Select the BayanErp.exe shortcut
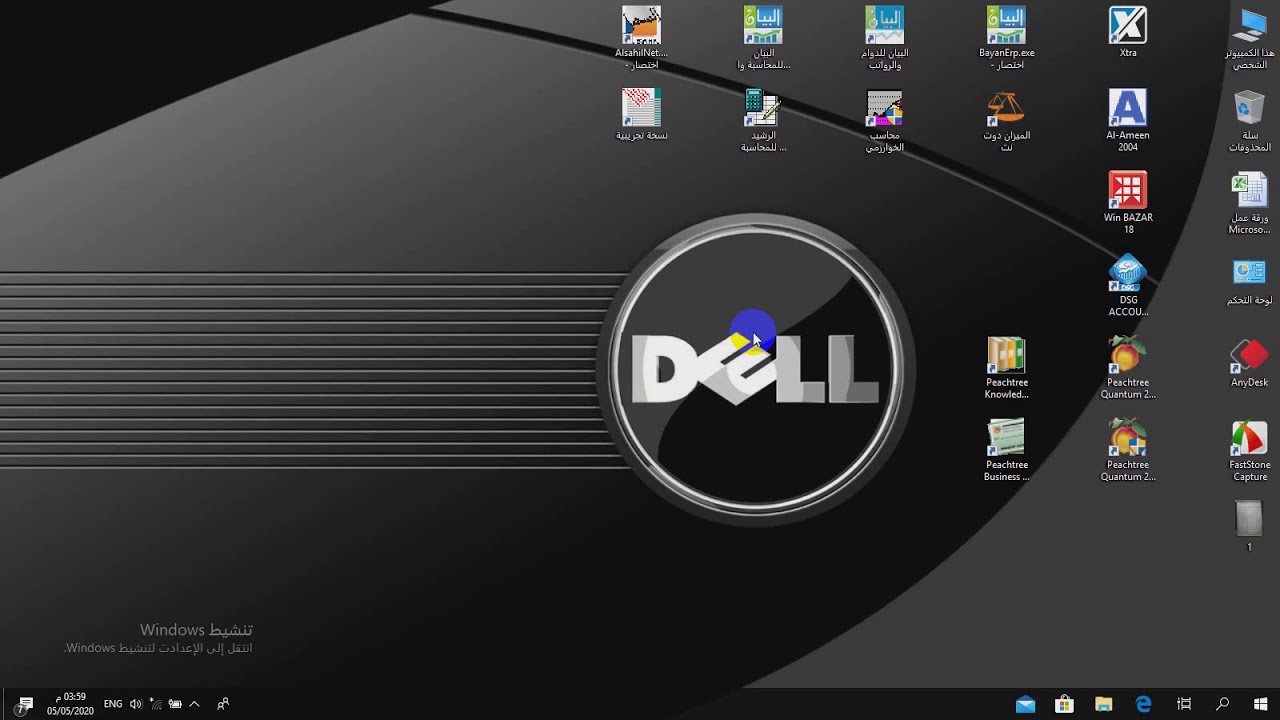The width and height of the screenshot is (1280, 720). click(x=1006, y=38)
